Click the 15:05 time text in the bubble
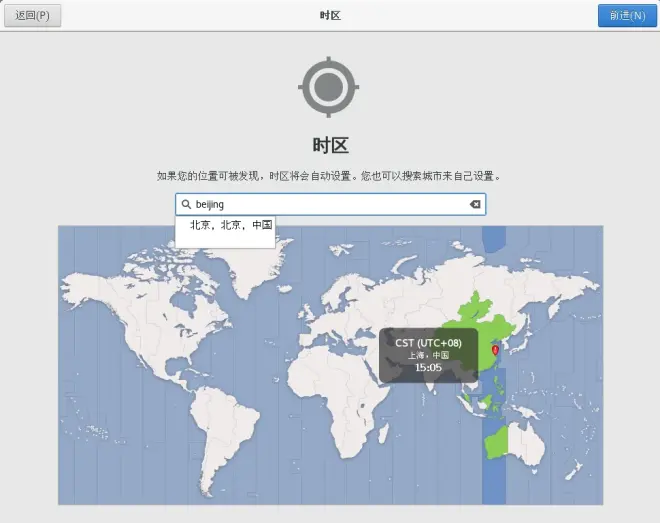This screenshot has width=660, height=523. pyautogui.click(x=428, y=368)
